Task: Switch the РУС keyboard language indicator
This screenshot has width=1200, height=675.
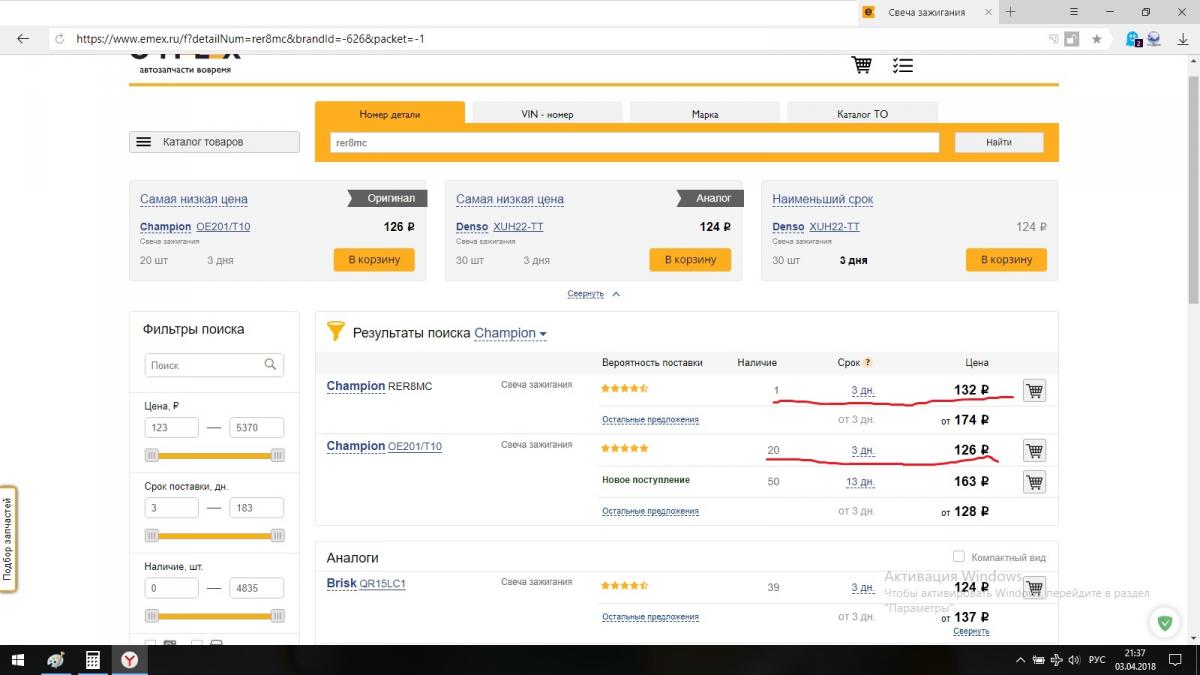Action: 1097,660
